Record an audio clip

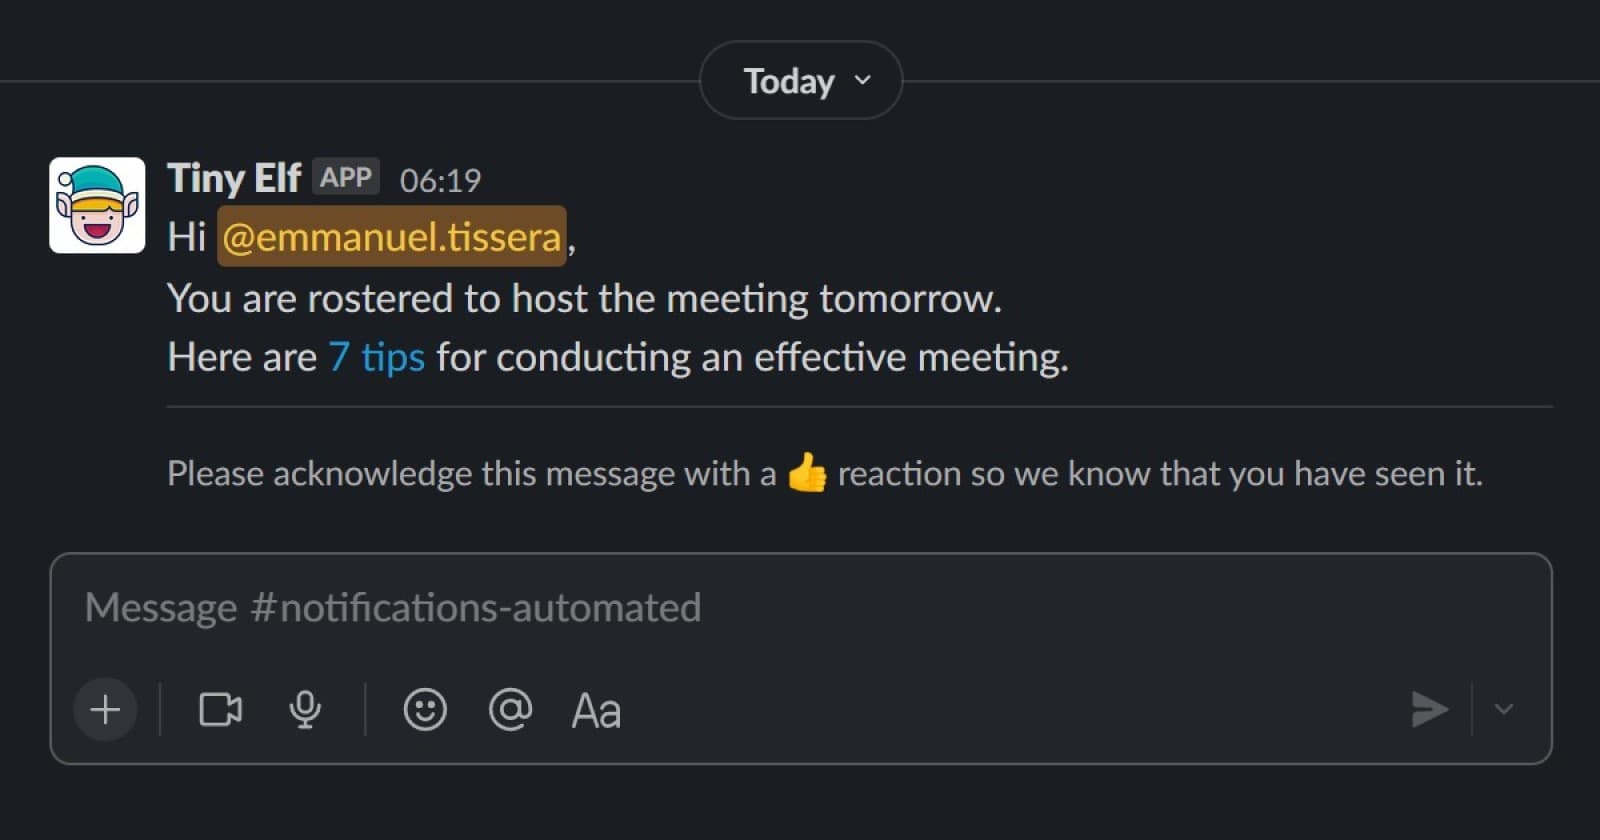click(x=305, y=710)
